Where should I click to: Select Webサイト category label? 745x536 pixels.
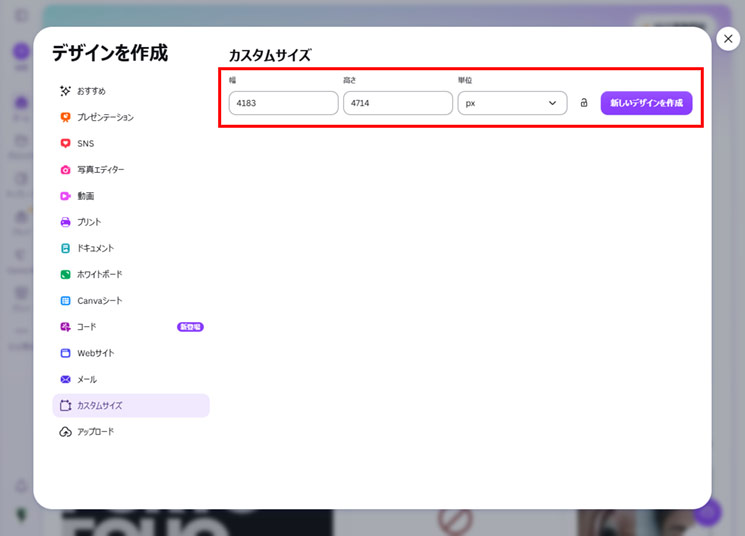(x=96, y=353)
